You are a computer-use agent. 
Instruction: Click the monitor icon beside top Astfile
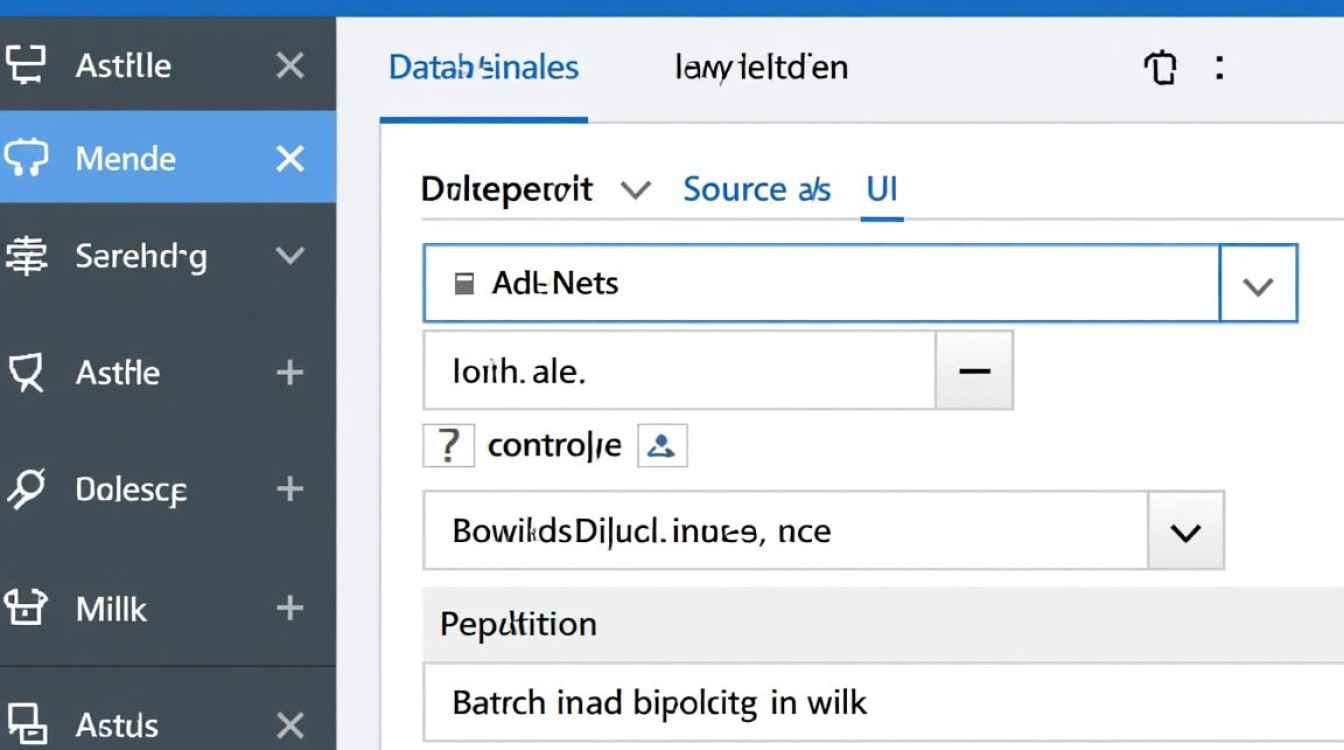point(26,65)
